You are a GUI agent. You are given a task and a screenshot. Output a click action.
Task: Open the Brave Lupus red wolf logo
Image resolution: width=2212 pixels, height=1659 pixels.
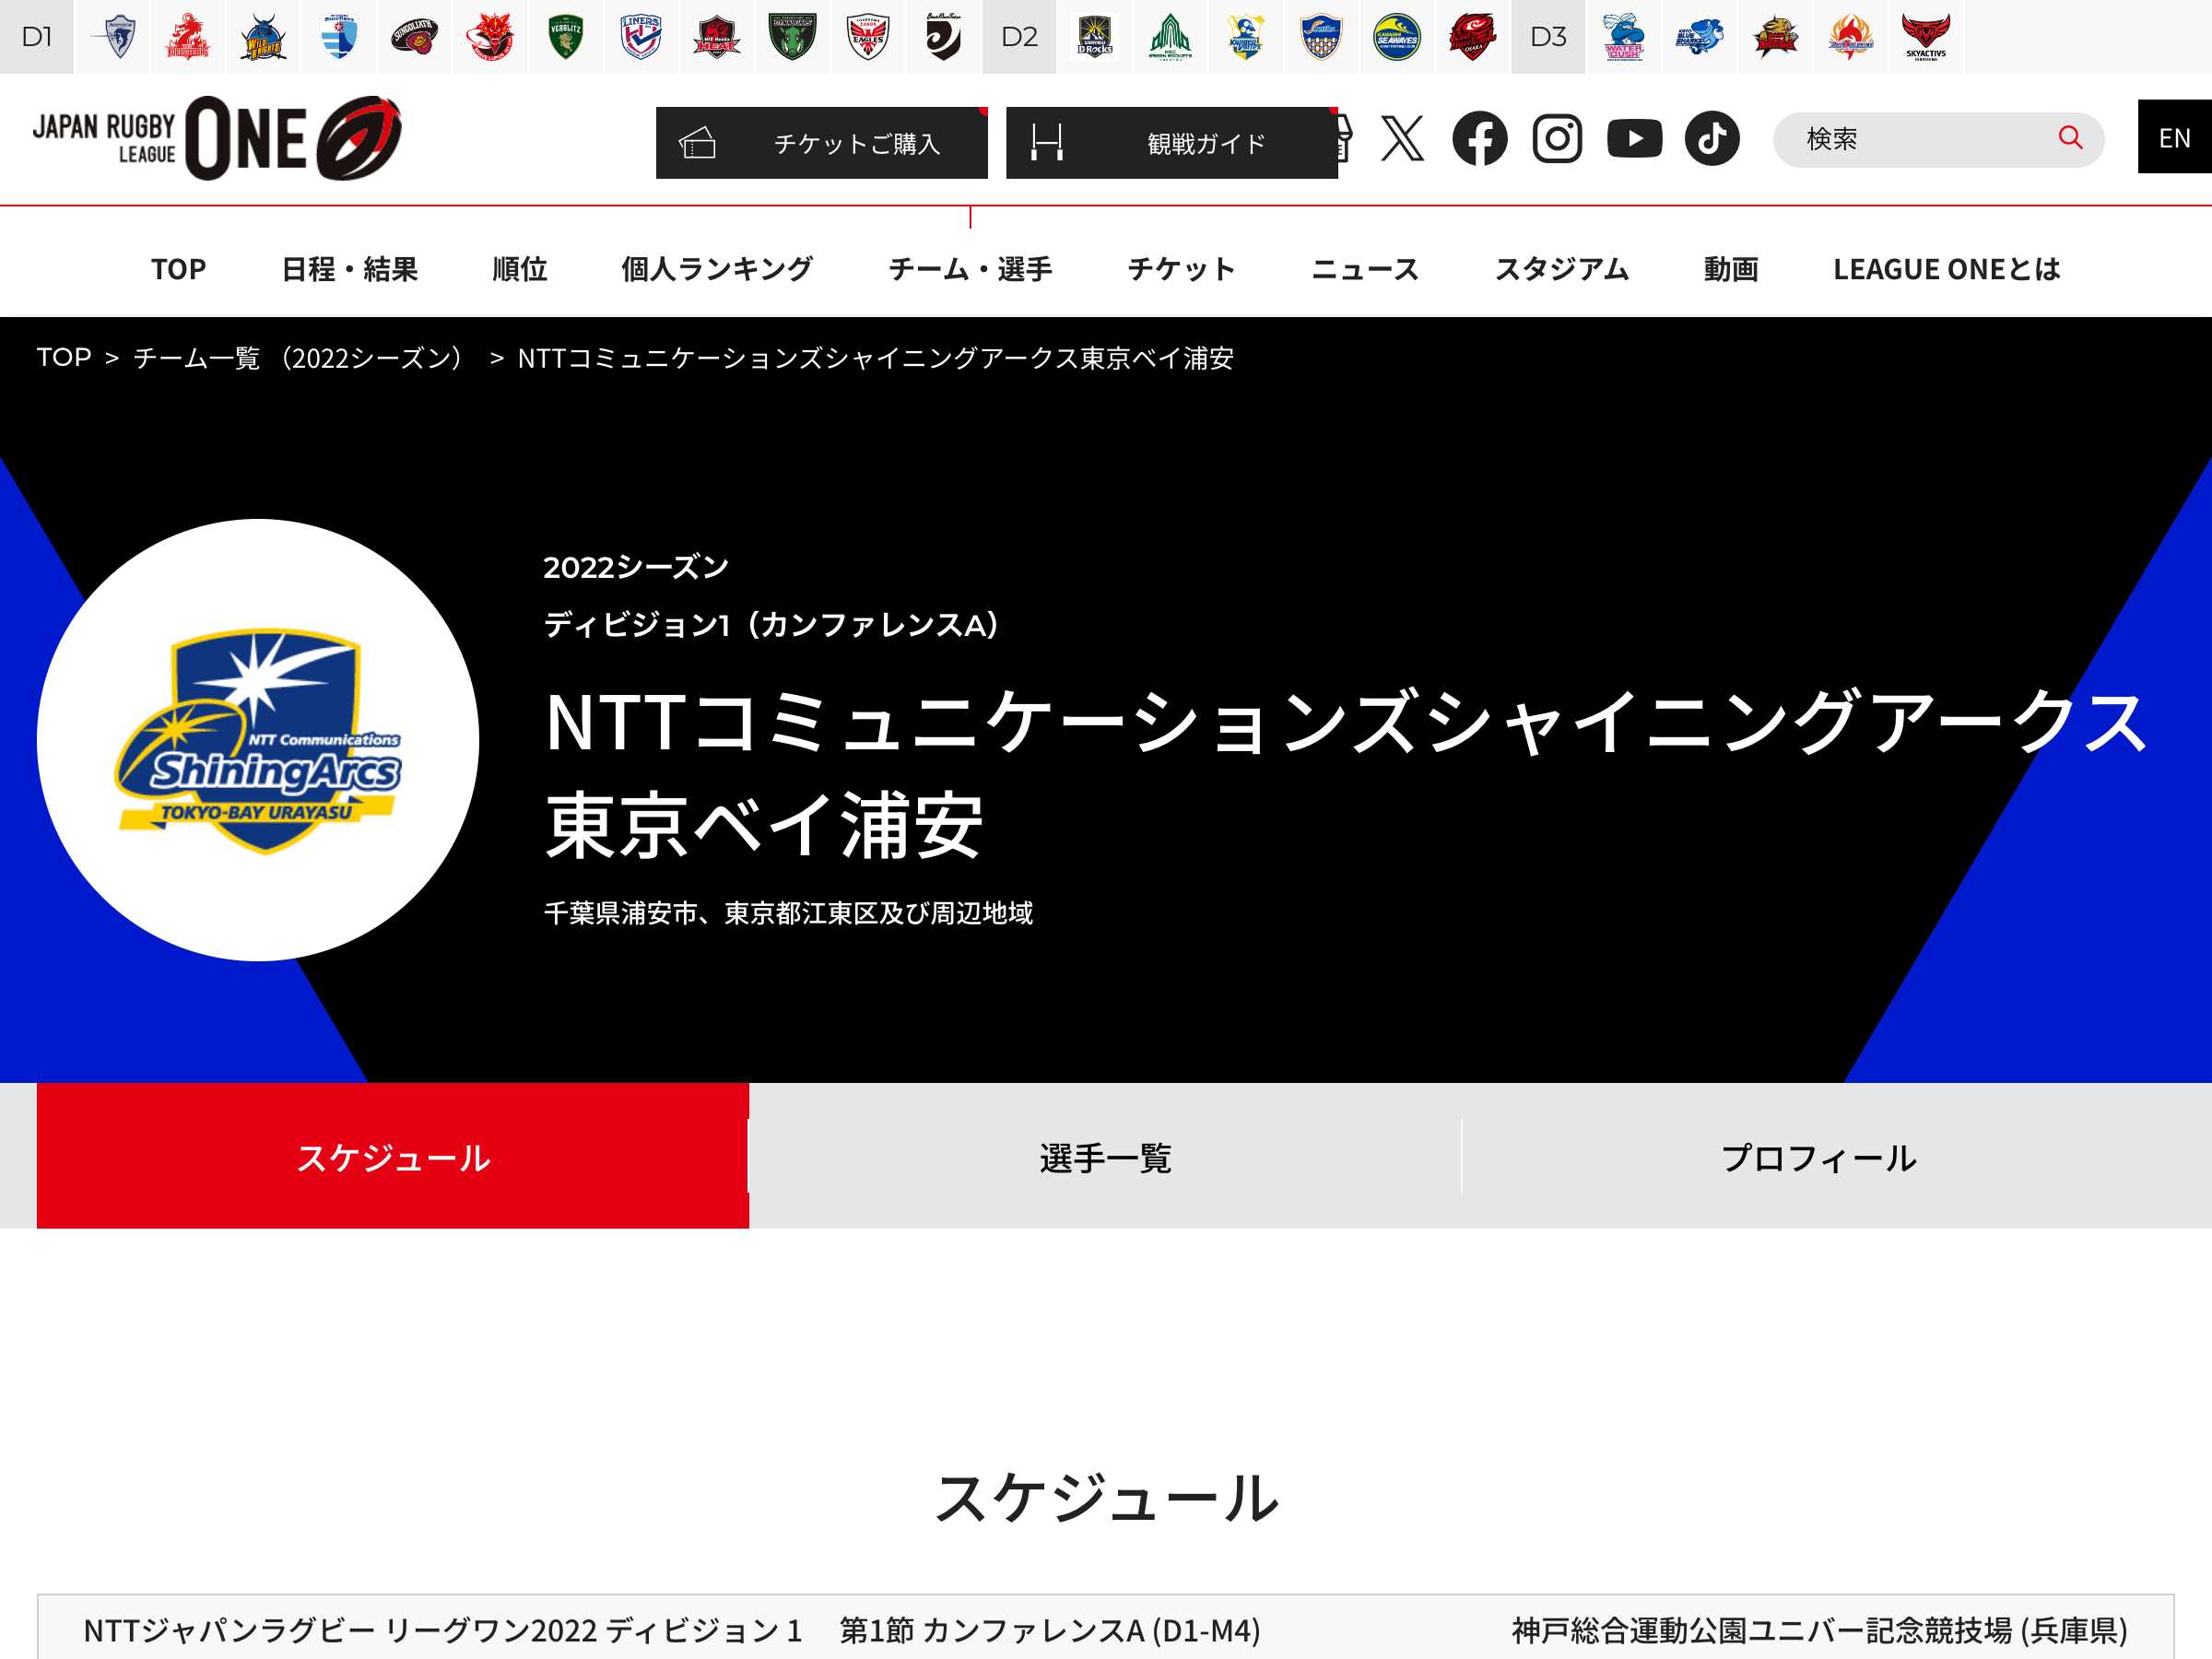pos(490,37)
